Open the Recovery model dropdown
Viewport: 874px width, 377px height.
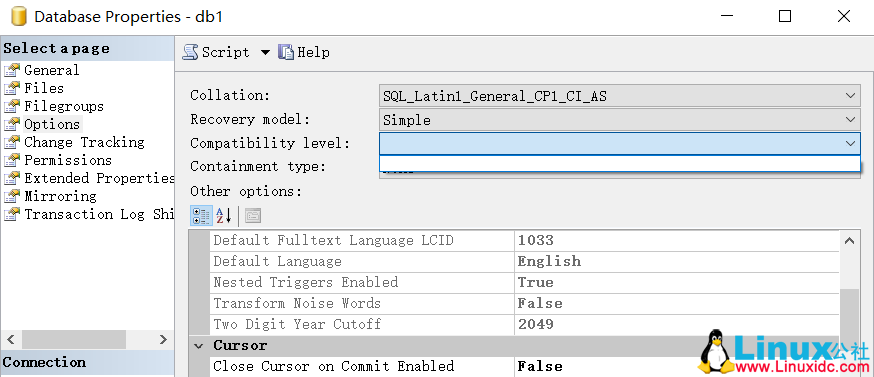pos(620,120)
